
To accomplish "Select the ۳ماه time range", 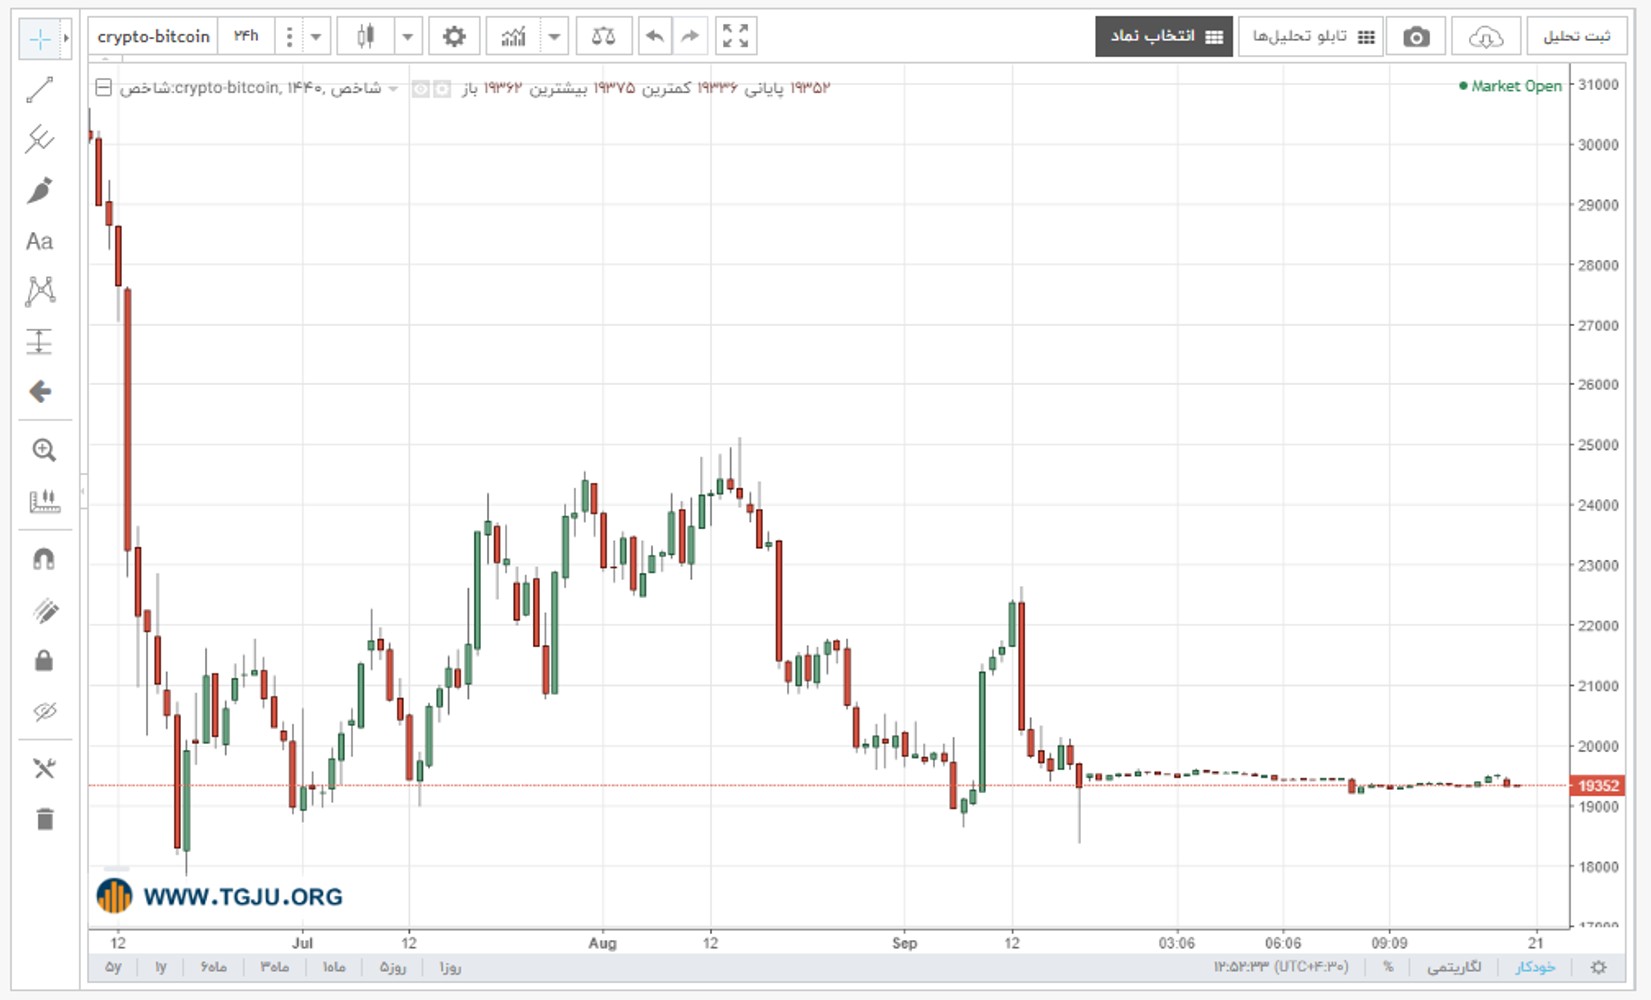I will [274, 967].
